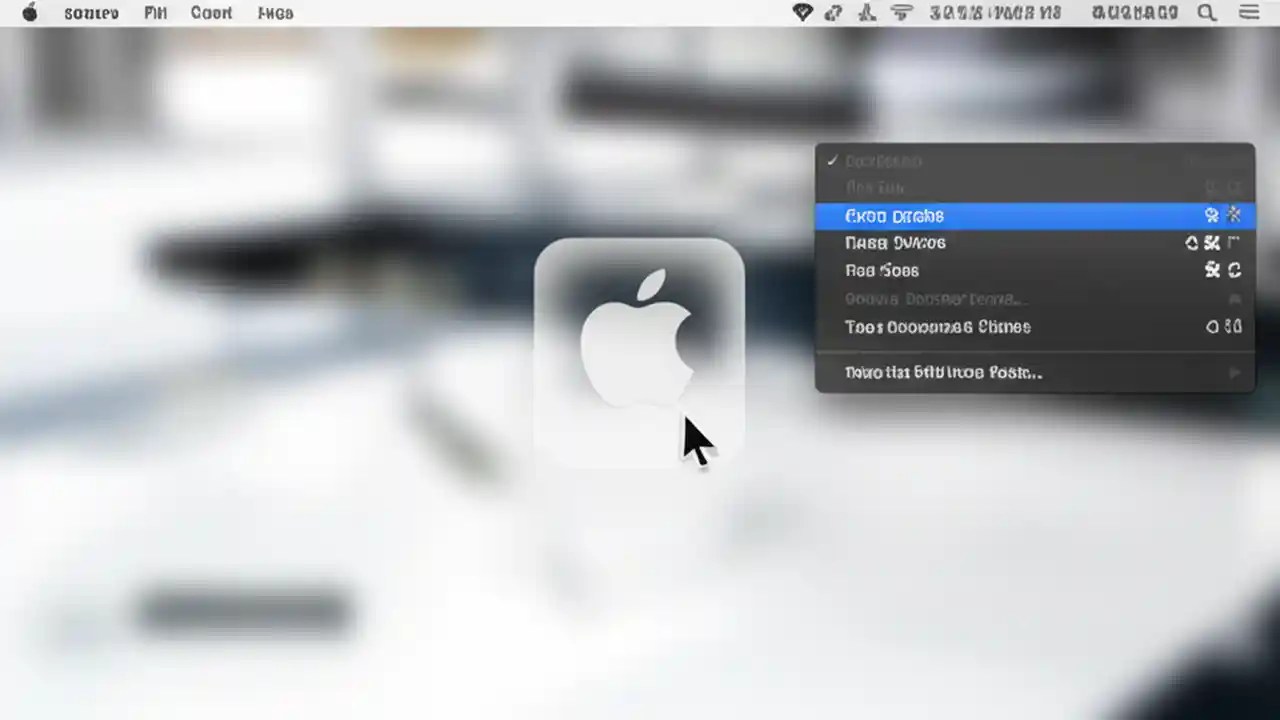Click the checkmark next to the top item
The height and width of the screenshot is (720, 1280).
pyautogui.click(x=832, y=160)
